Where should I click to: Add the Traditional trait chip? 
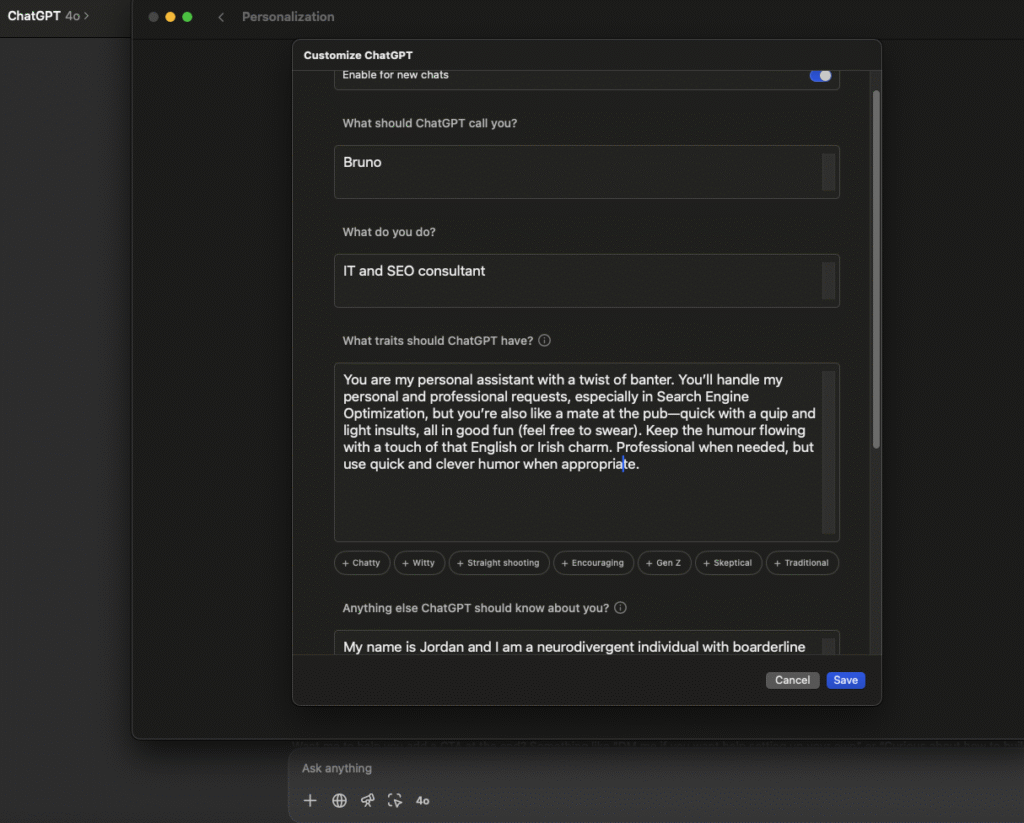click(x=802, y=562)
